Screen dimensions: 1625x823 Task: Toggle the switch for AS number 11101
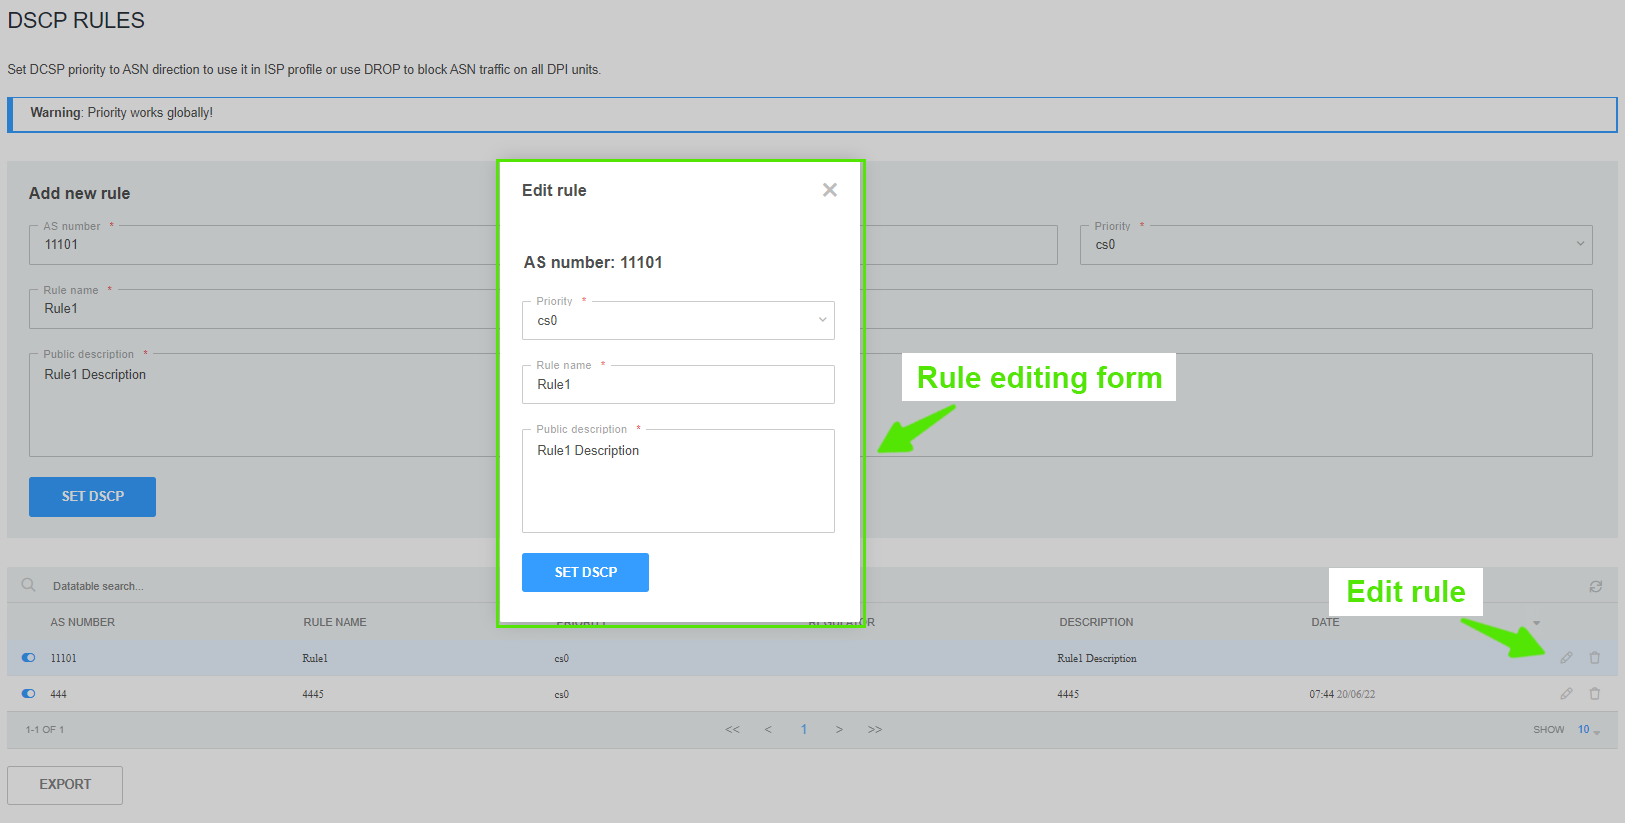(x=28, y=658)
